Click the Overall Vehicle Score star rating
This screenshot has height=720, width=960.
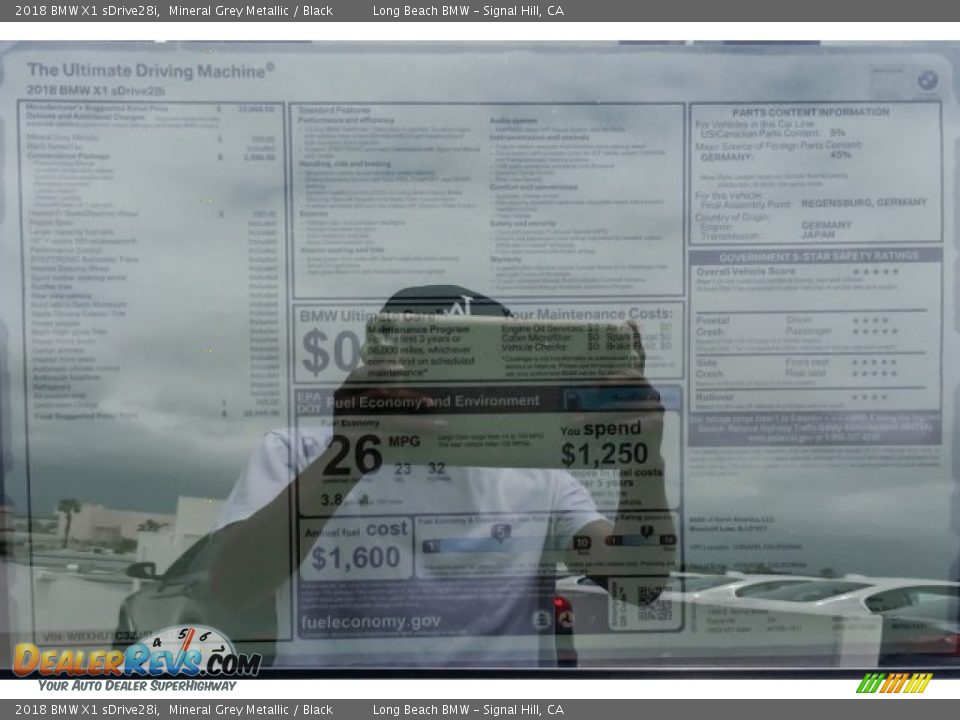(x=874, y=272)
